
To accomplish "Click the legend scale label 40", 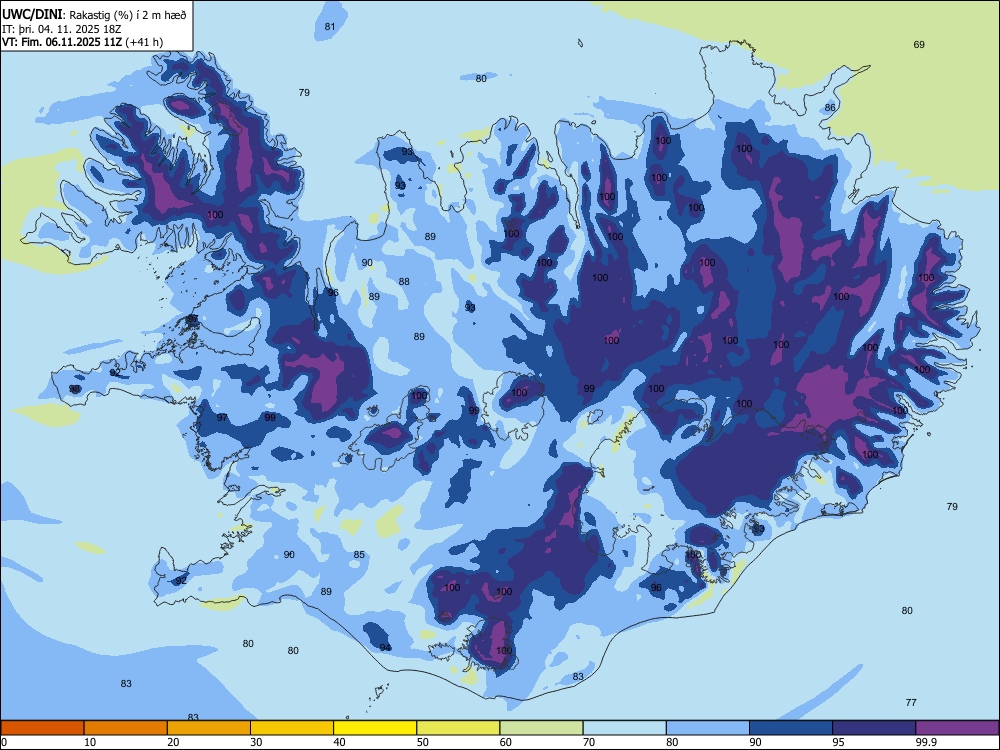I will [x=339, y=742].
